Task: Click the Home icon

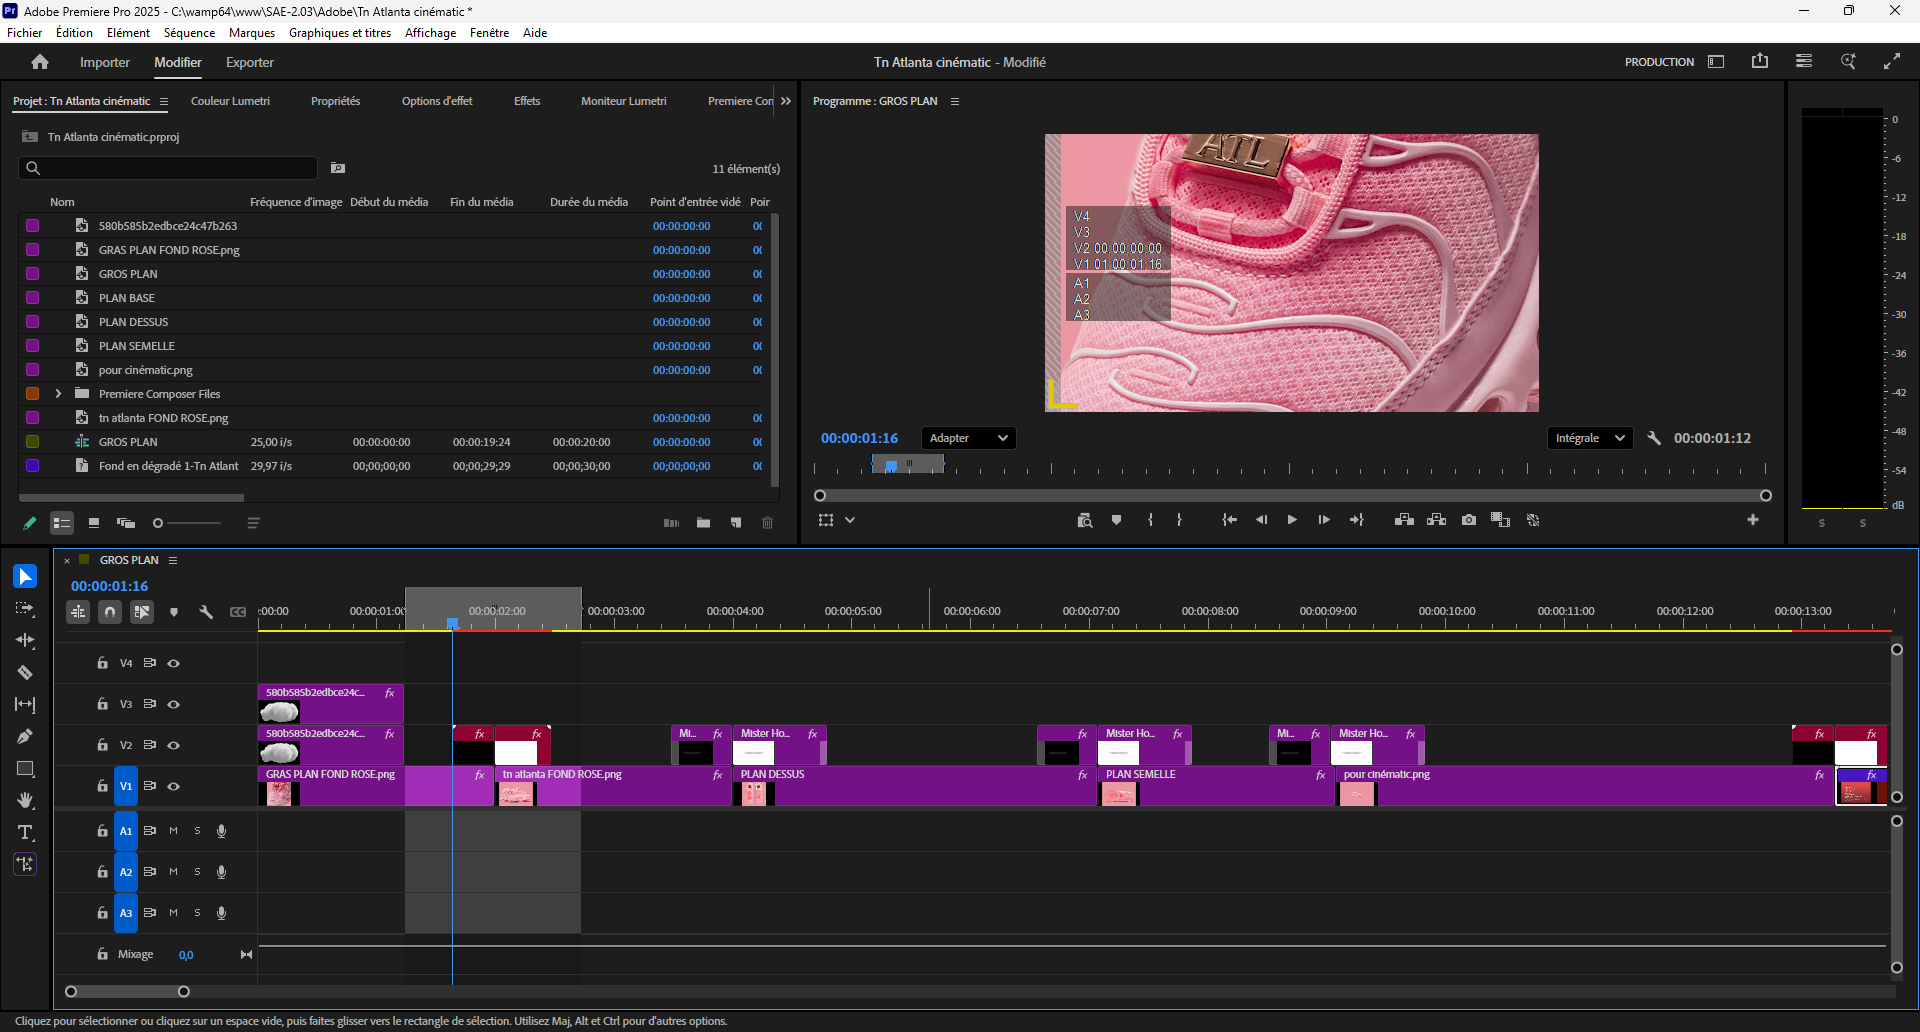Action: tap(40, 62)
